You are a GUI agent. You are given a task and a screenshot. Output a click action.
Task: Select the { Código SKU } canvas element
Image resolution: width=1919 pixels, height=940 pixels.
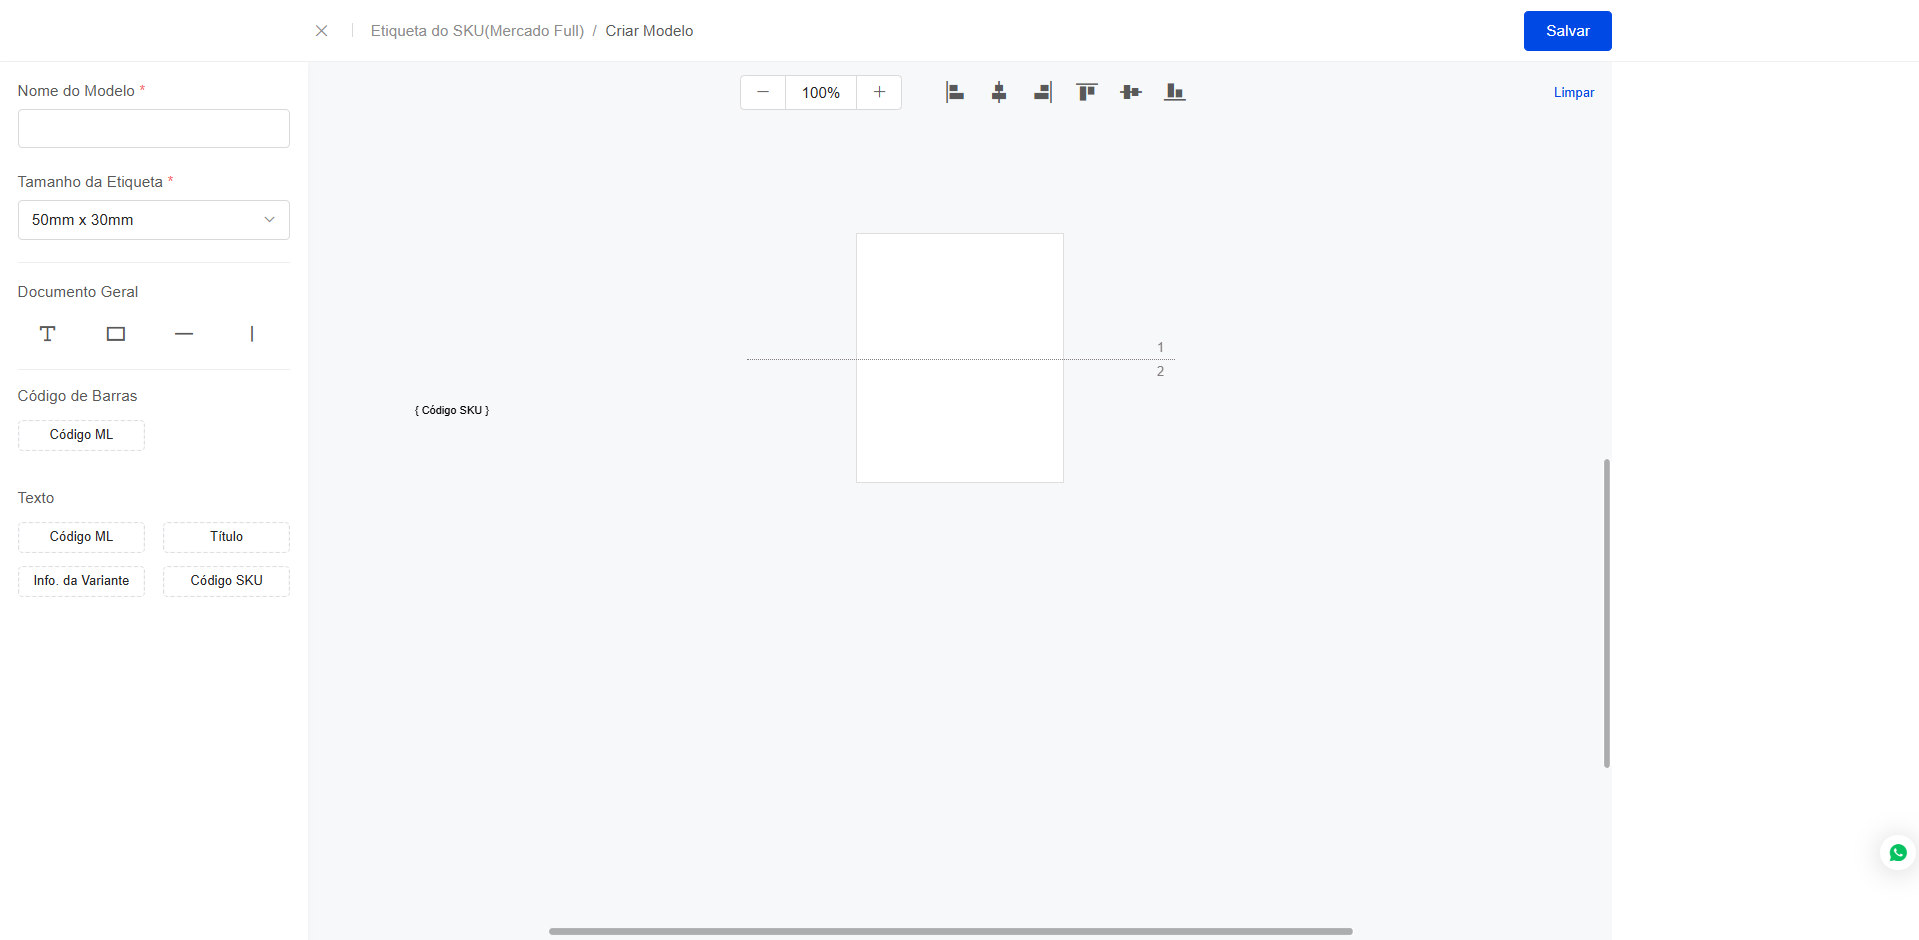click(x=452, y=410)
